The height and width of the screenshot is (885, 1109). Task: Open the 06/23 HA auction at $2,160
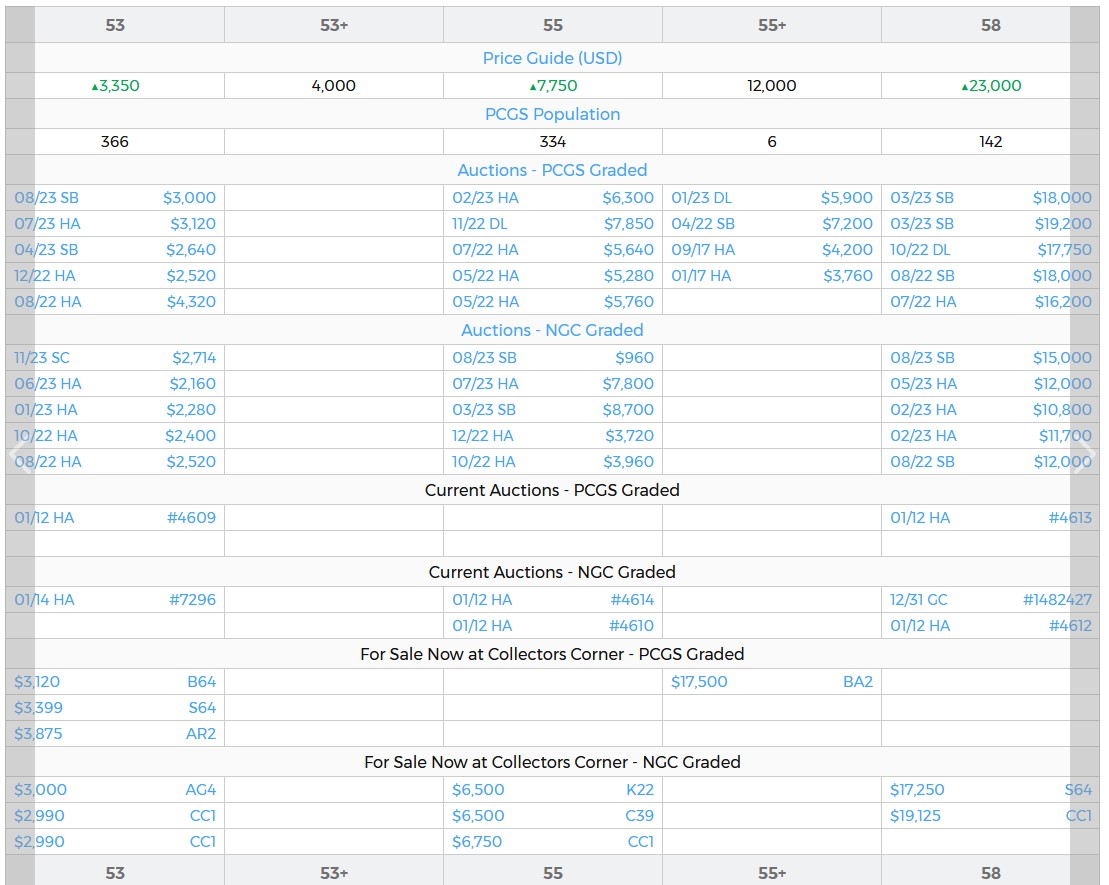[115, 383]
